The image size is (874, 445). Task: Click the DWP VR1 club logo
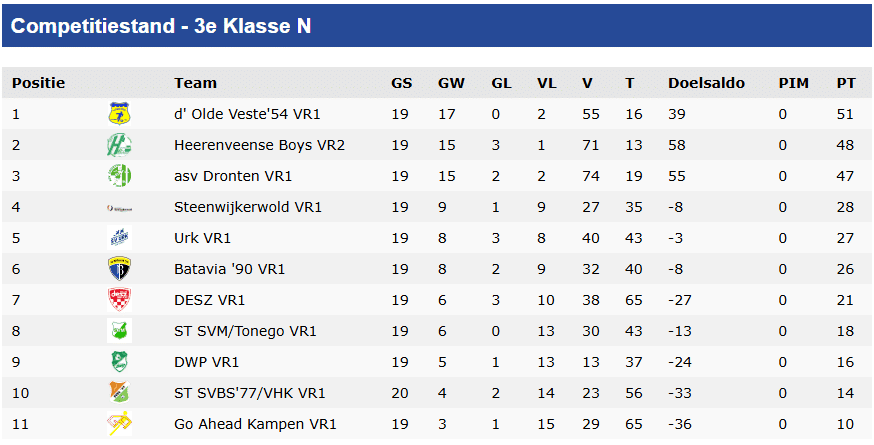click(x=119, y=362)
